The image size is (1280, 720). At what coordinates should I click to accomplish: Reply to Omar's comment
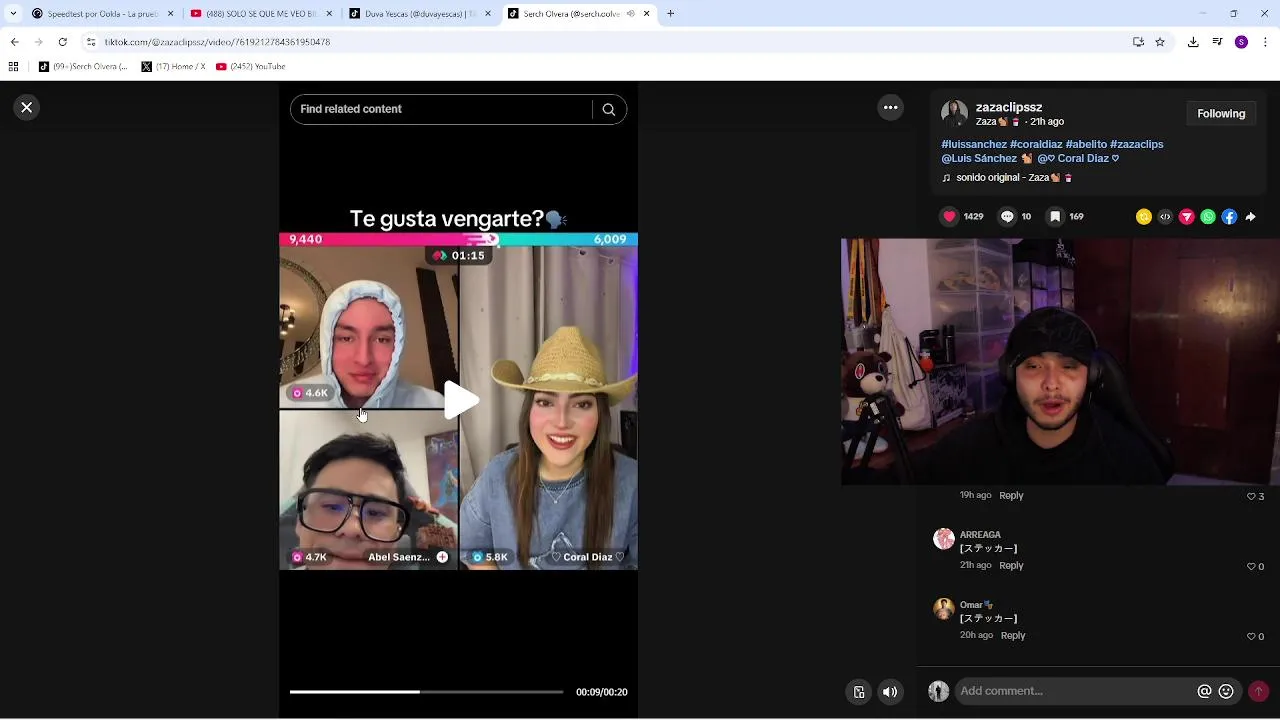tap(1013, 635)
